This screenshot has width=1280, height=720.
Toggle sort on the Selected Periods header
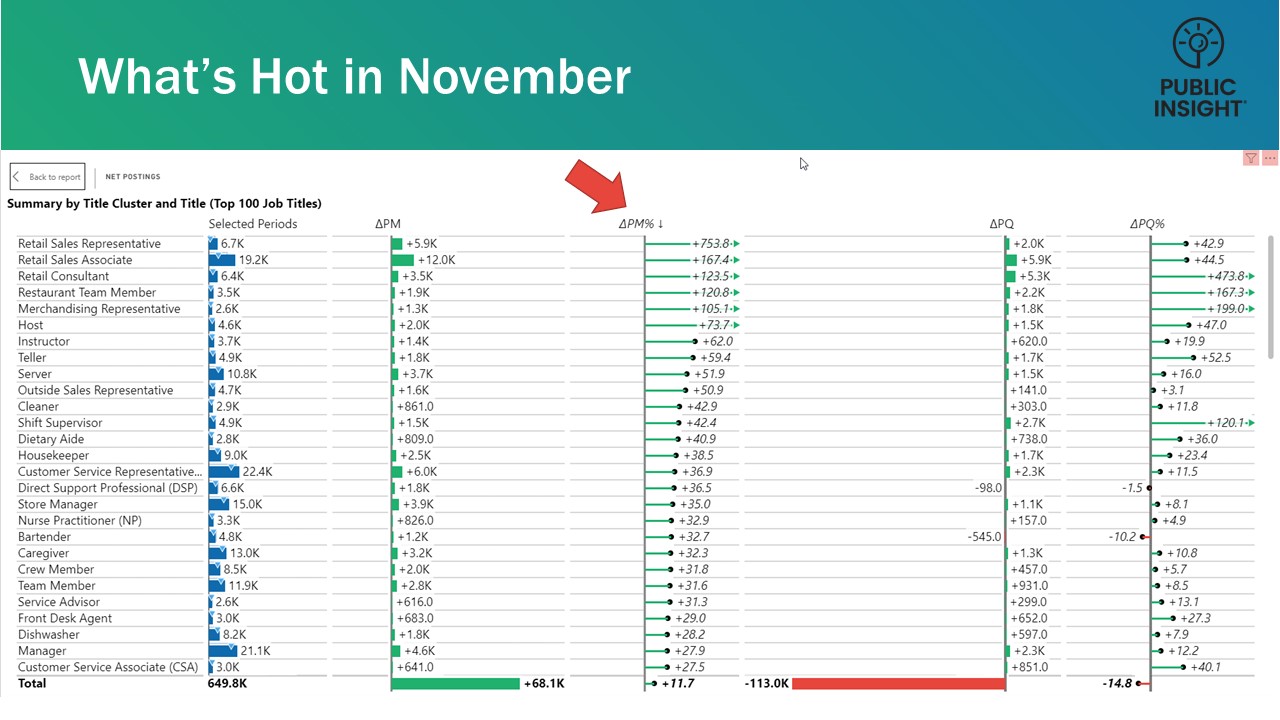[x=252, y=224]
